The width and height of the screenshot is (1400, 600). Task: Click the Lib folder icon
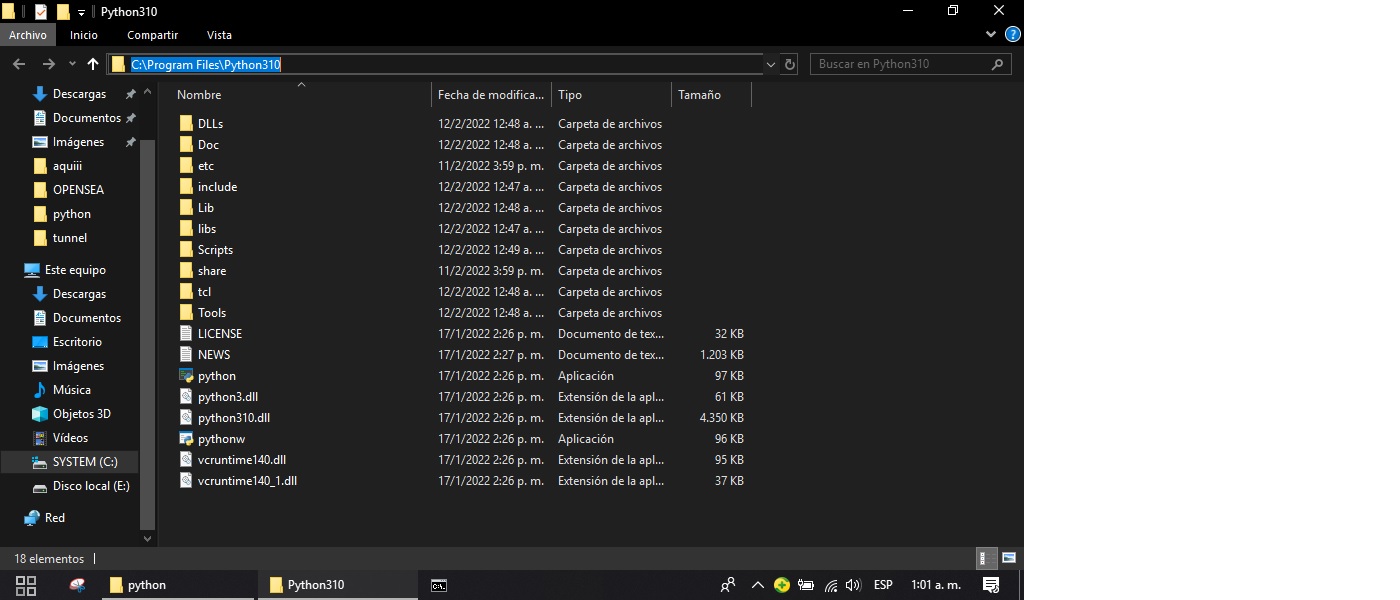(186, 208)
